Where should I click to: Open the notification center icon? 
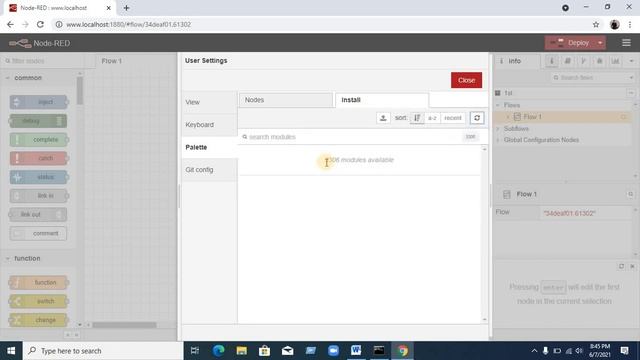pyautogui.click(x=624, y=351)
